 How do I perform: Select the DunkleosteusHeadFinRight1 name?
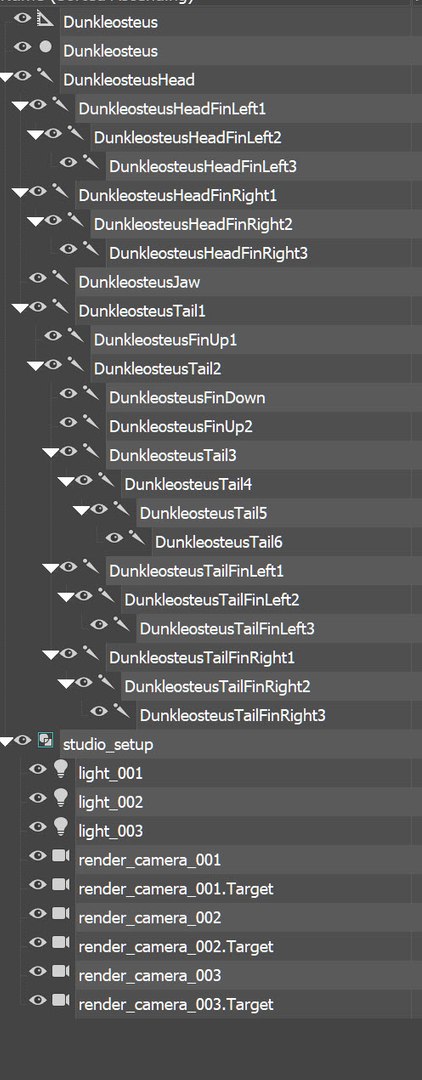[178, 195]
